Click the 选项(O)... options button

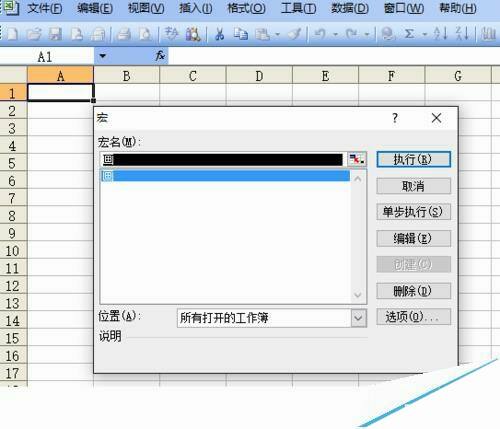(413, 317)
